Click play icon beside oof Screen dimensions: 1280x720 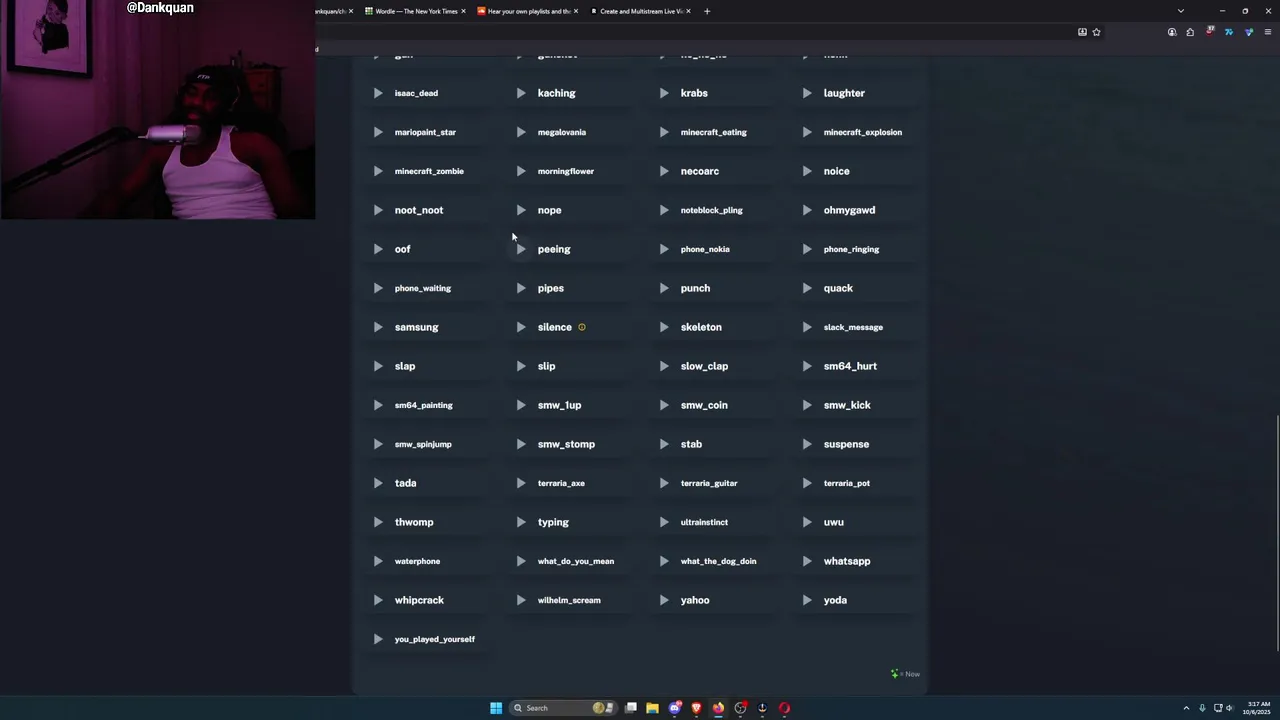(x=378, y=249)
